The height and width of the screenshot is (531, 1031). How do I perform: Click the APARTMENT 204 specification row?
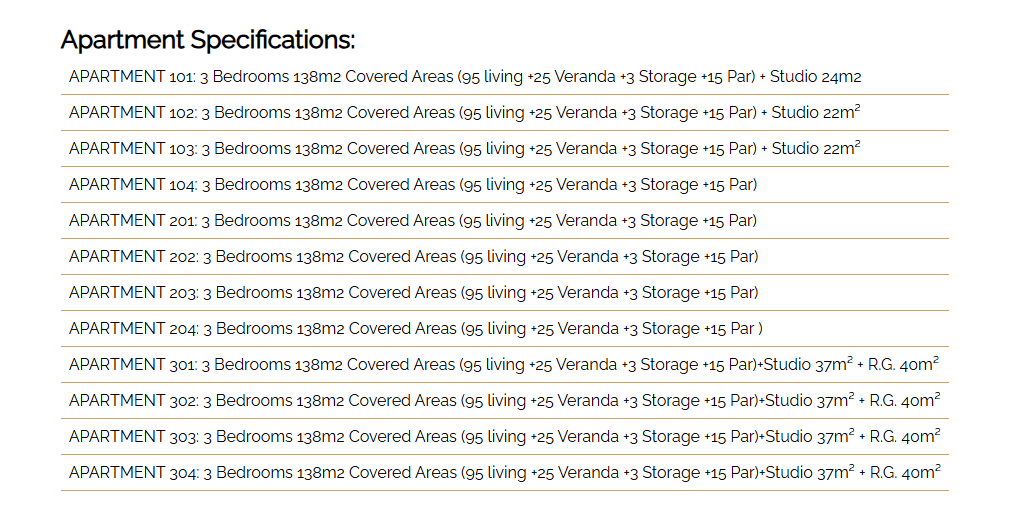tap(413, 329)
